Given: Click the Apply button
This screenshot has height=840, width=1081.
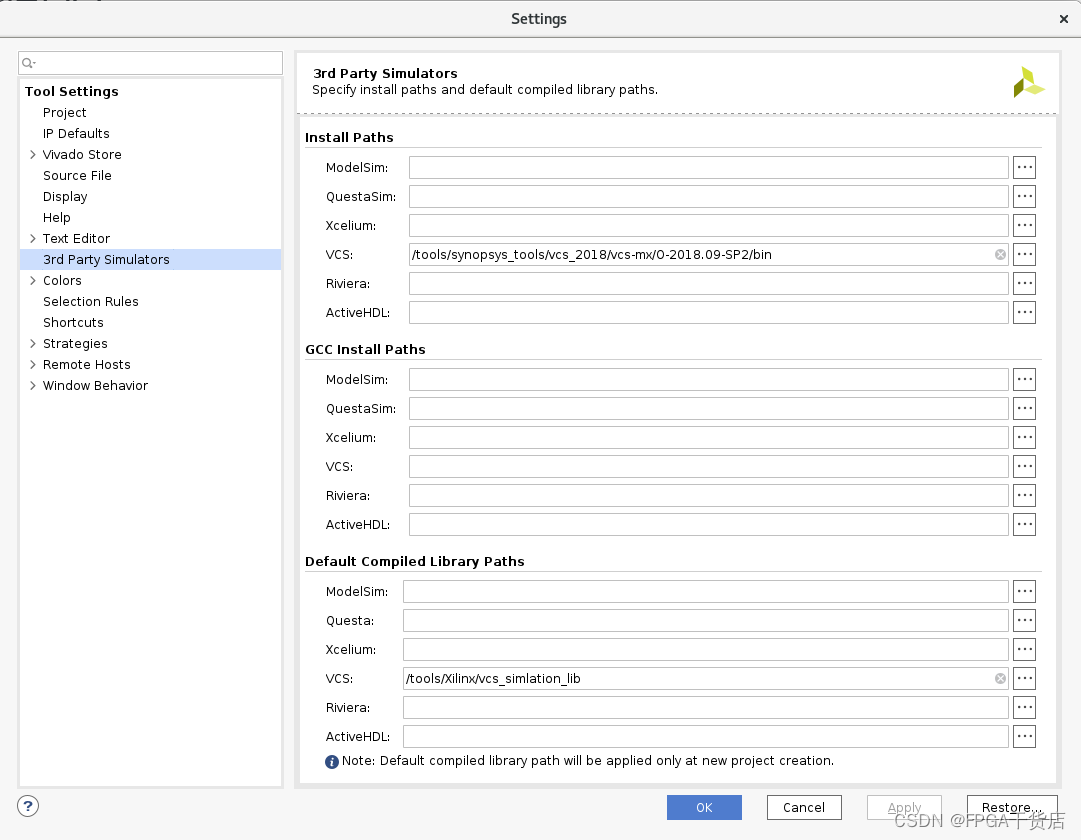Looking at the screenshot, I should (904, 808).
